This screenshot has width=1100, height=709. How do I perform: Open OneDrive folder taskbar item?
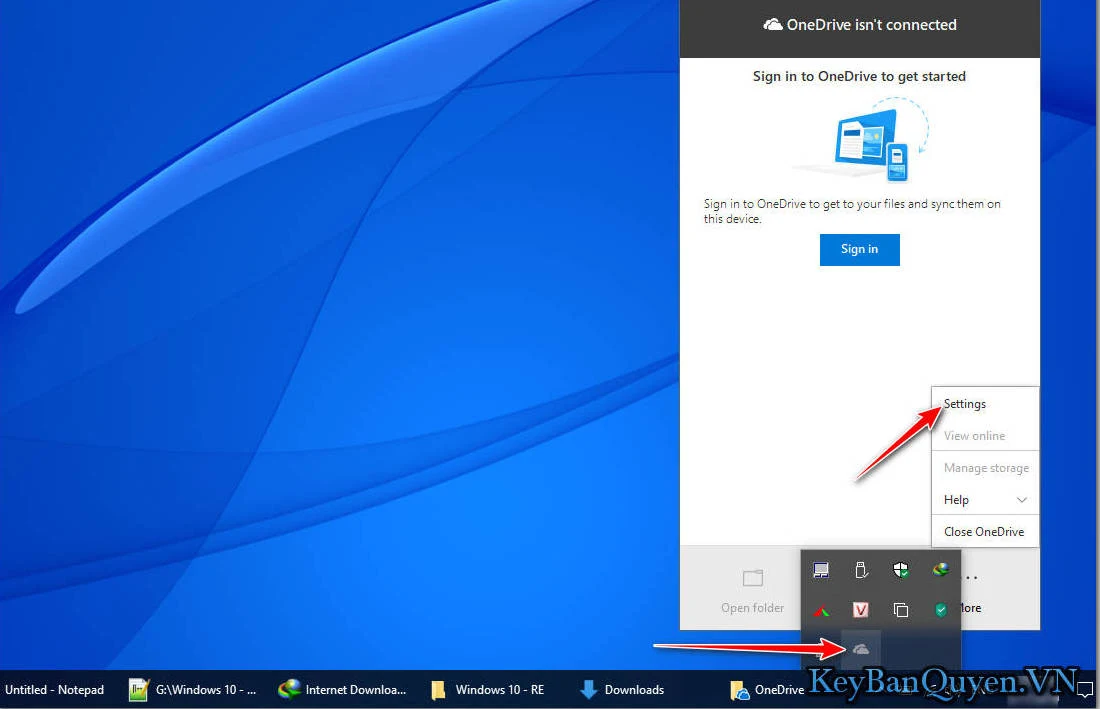point(767,690)
